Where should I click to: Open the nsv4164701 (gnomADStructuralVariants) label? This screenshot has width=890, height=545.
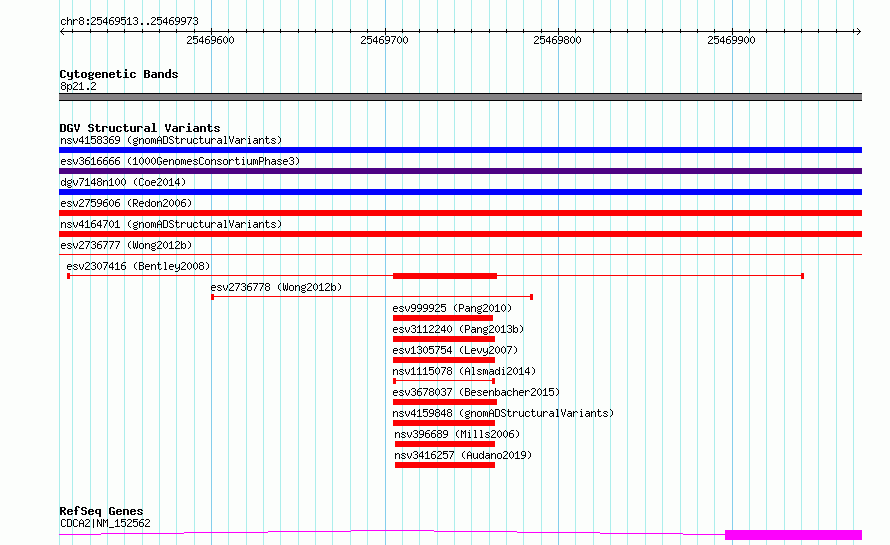171,224
